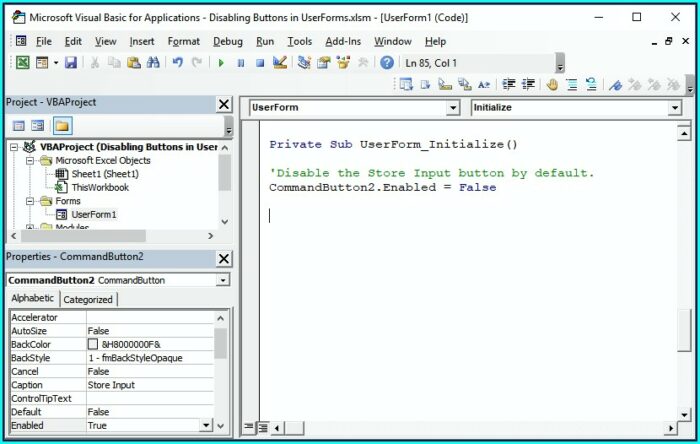
Task: Select ThisWorkbook in project tree
Action: (x=100, y=187)
